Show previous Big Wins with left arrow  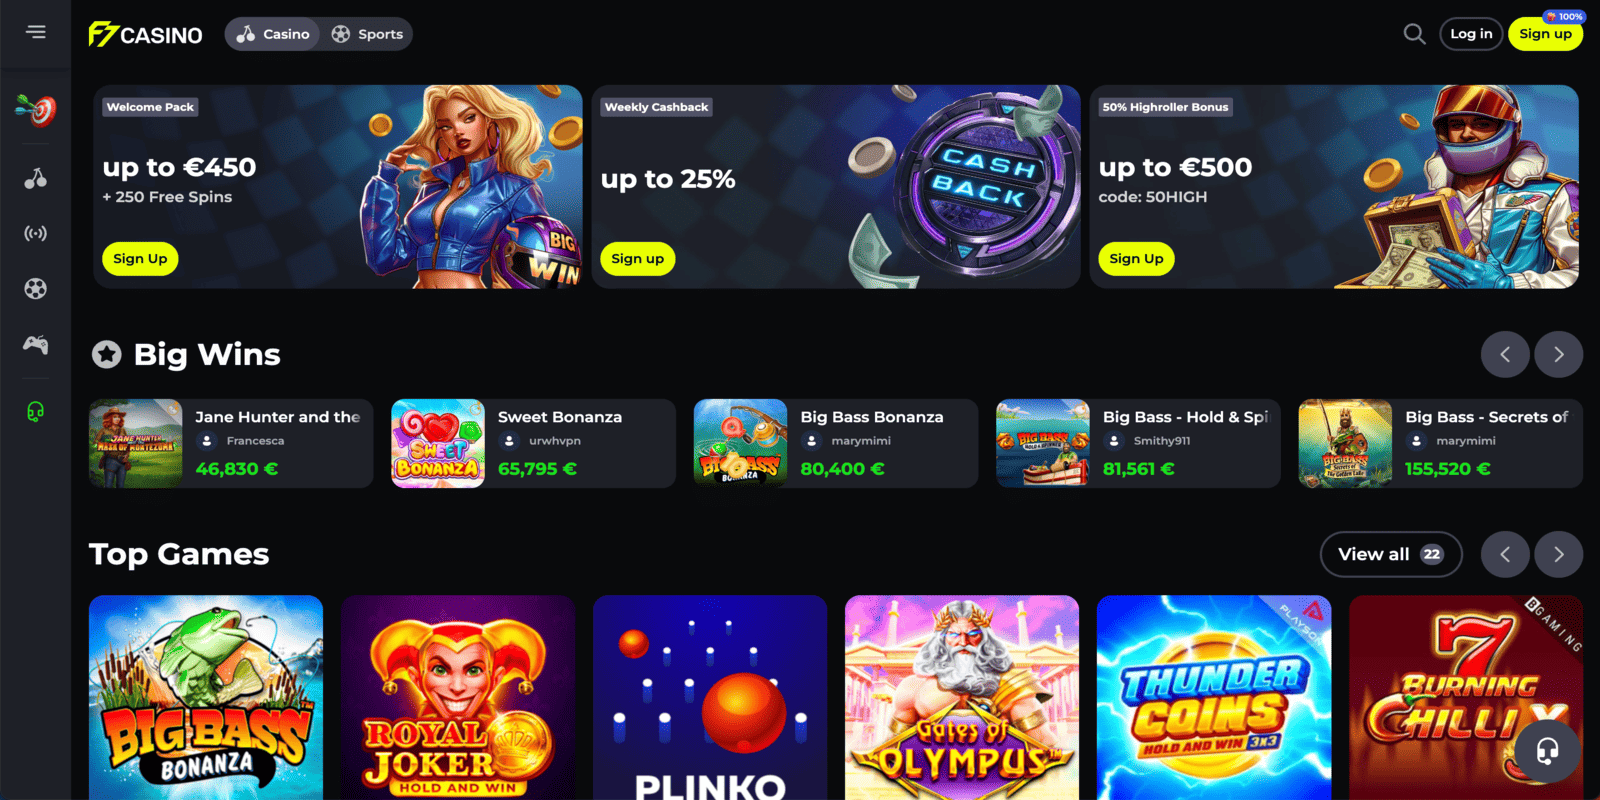1505,354
